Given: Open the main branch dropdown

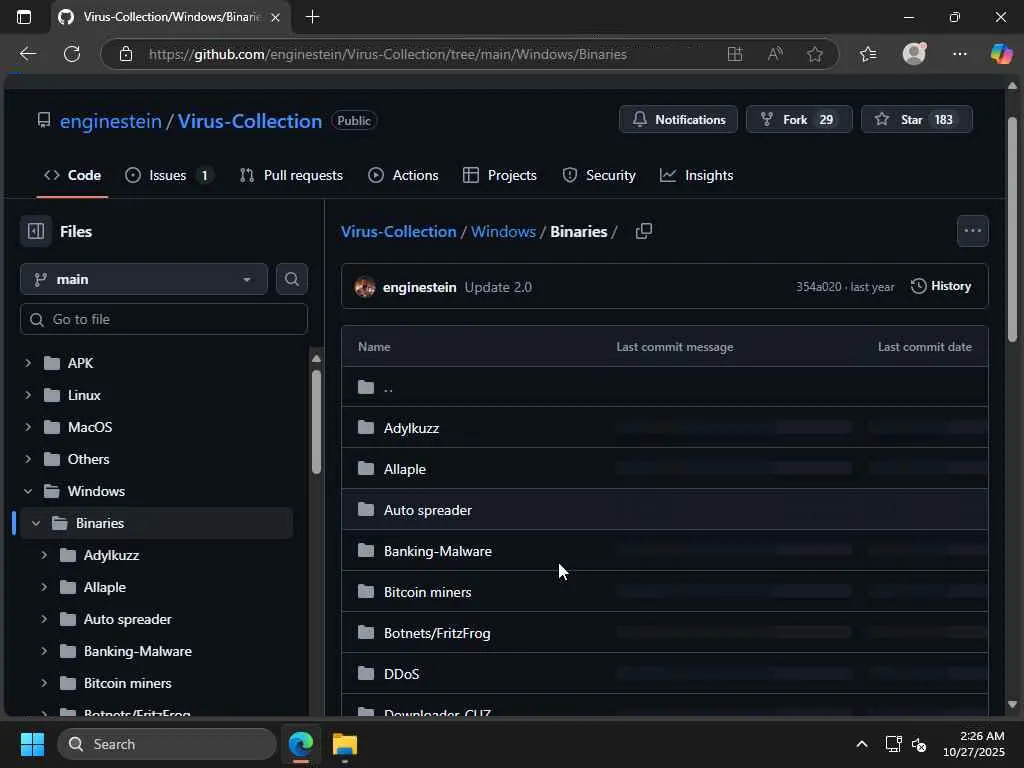Looking at the screenshot, I should (x=144, y=280).
